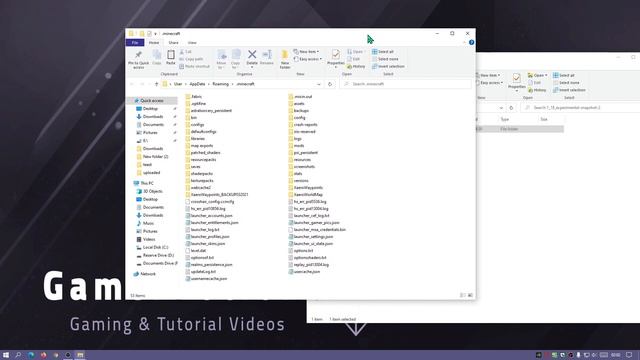Expand the ribbon Delete dropdown arrow
Image resolution: width=640 pixels, height=360 pixels.
252,67
